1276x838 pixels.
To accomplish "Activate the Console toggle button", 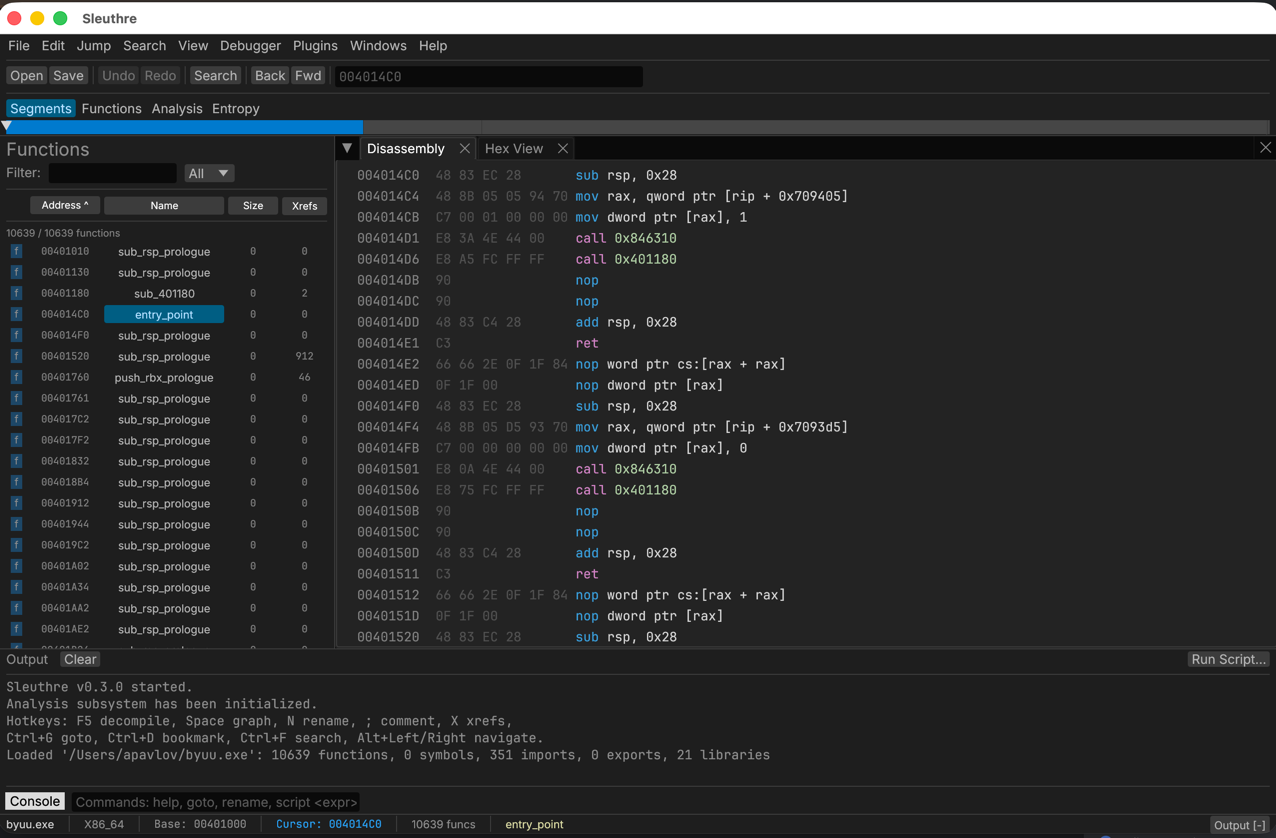I will click(35, 801).
